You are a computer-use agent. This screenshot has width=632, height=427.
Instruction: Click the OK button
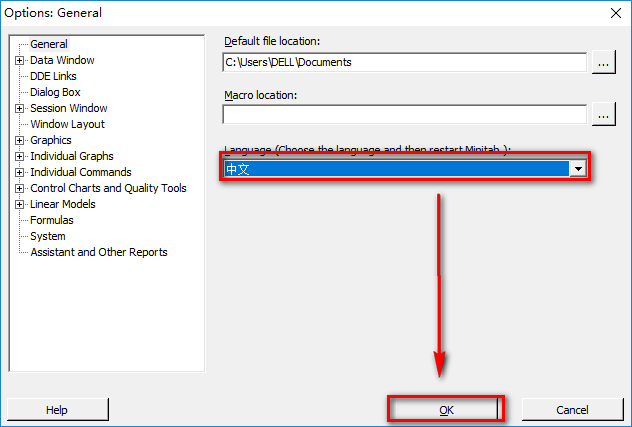coord(445,410)
